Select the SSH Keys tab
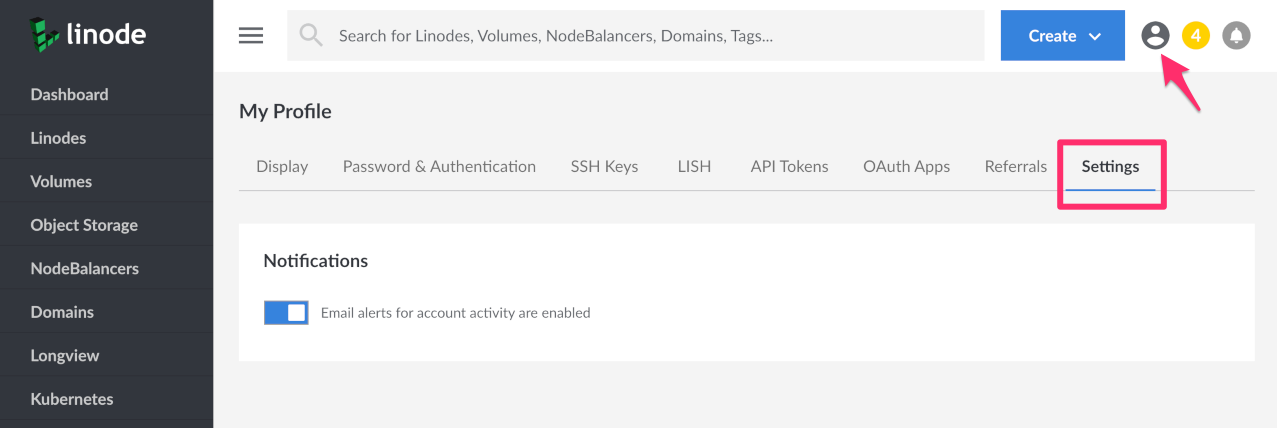The image size is (1277, 428). (604, 167)
